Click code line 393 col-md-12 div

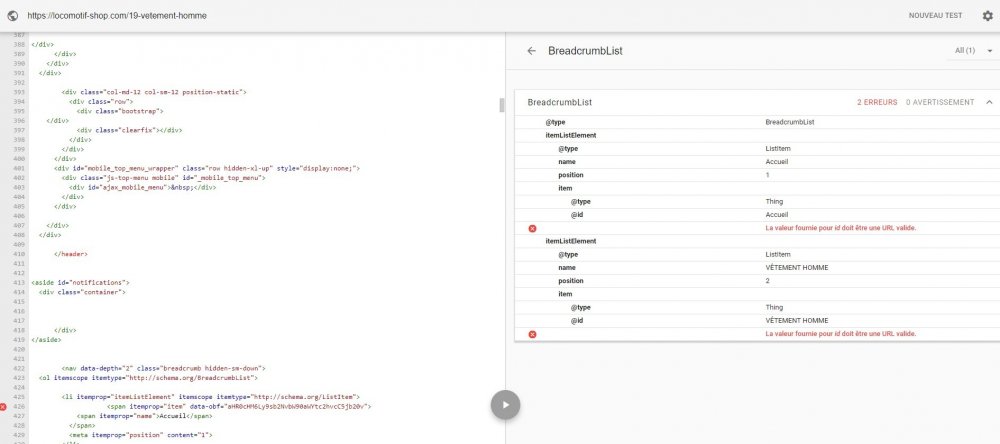pyautogui.click(x=154, y=92)
